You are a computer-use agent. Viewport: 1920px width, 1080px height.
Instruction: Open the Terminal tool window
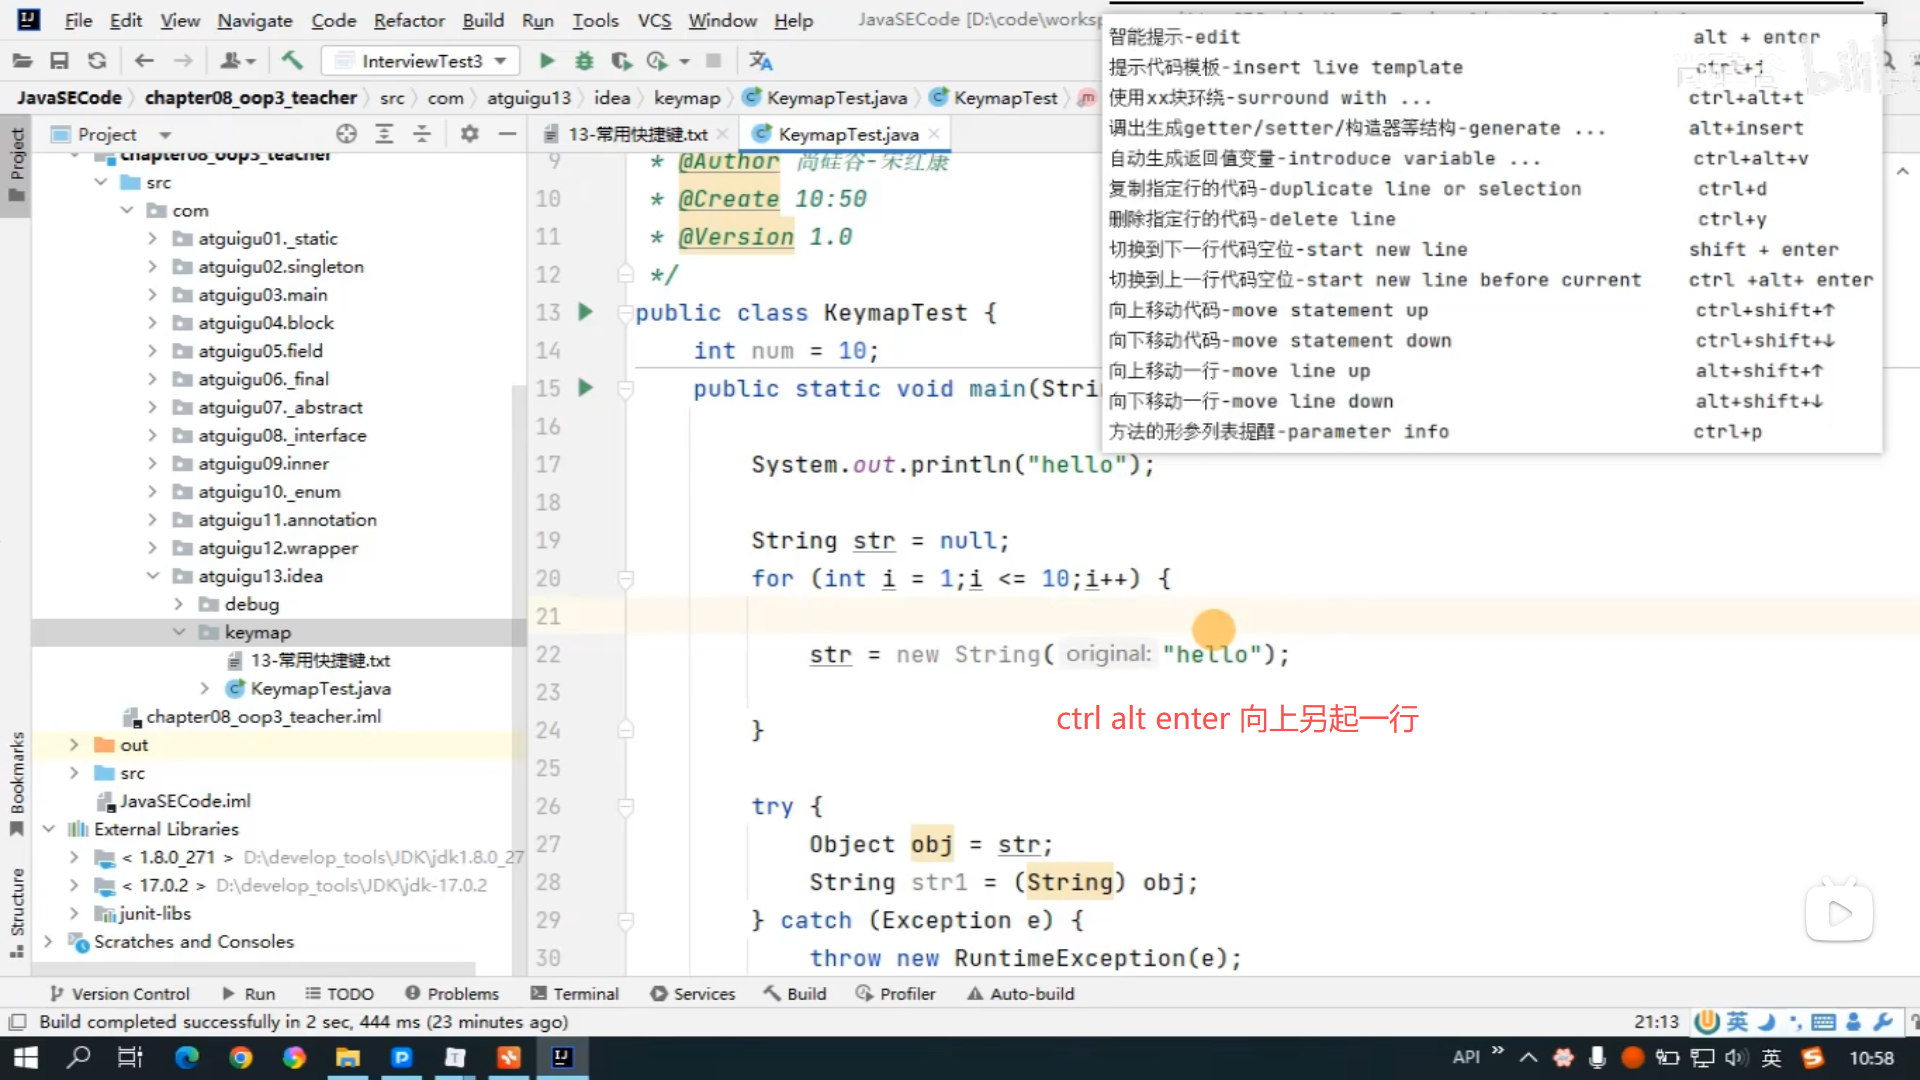click(x=575, y=993)
